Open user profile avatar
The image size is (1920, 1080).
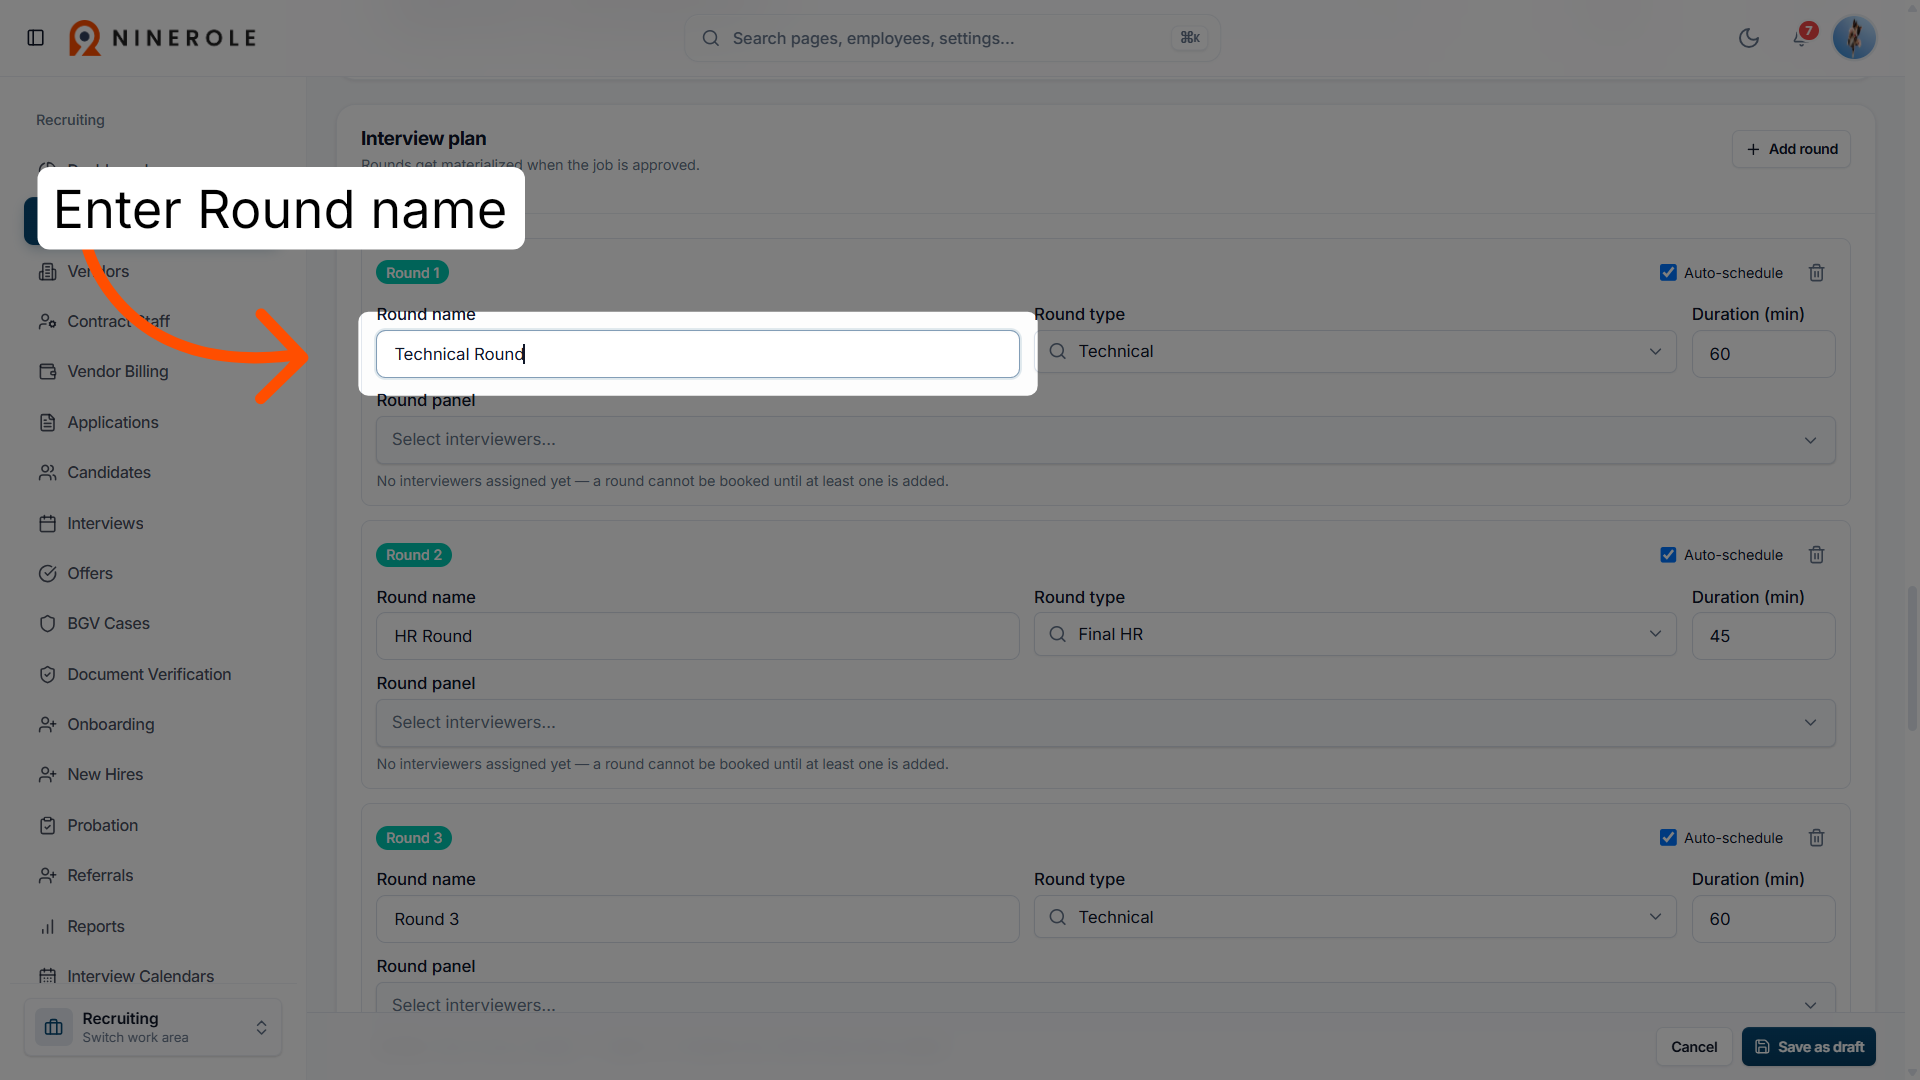[x=1854, y=38]
